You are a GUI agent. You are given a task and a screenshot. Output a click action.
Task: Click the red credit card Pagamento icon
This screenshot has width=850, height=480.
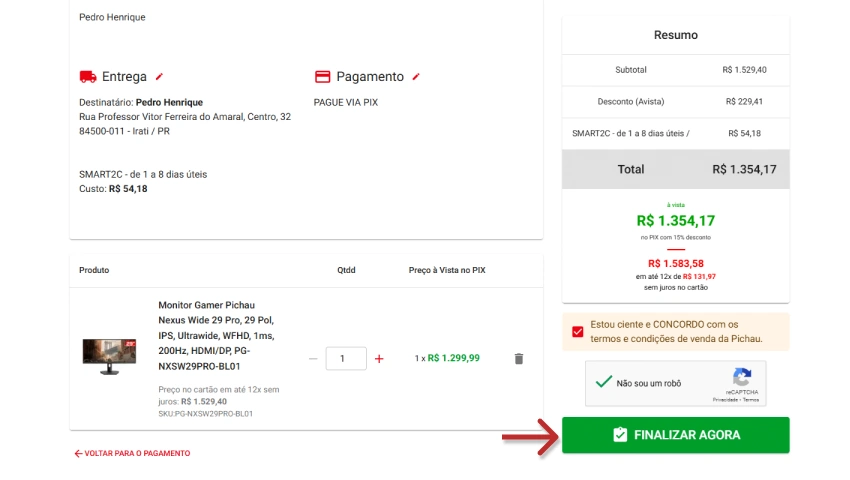pos(323,76)
